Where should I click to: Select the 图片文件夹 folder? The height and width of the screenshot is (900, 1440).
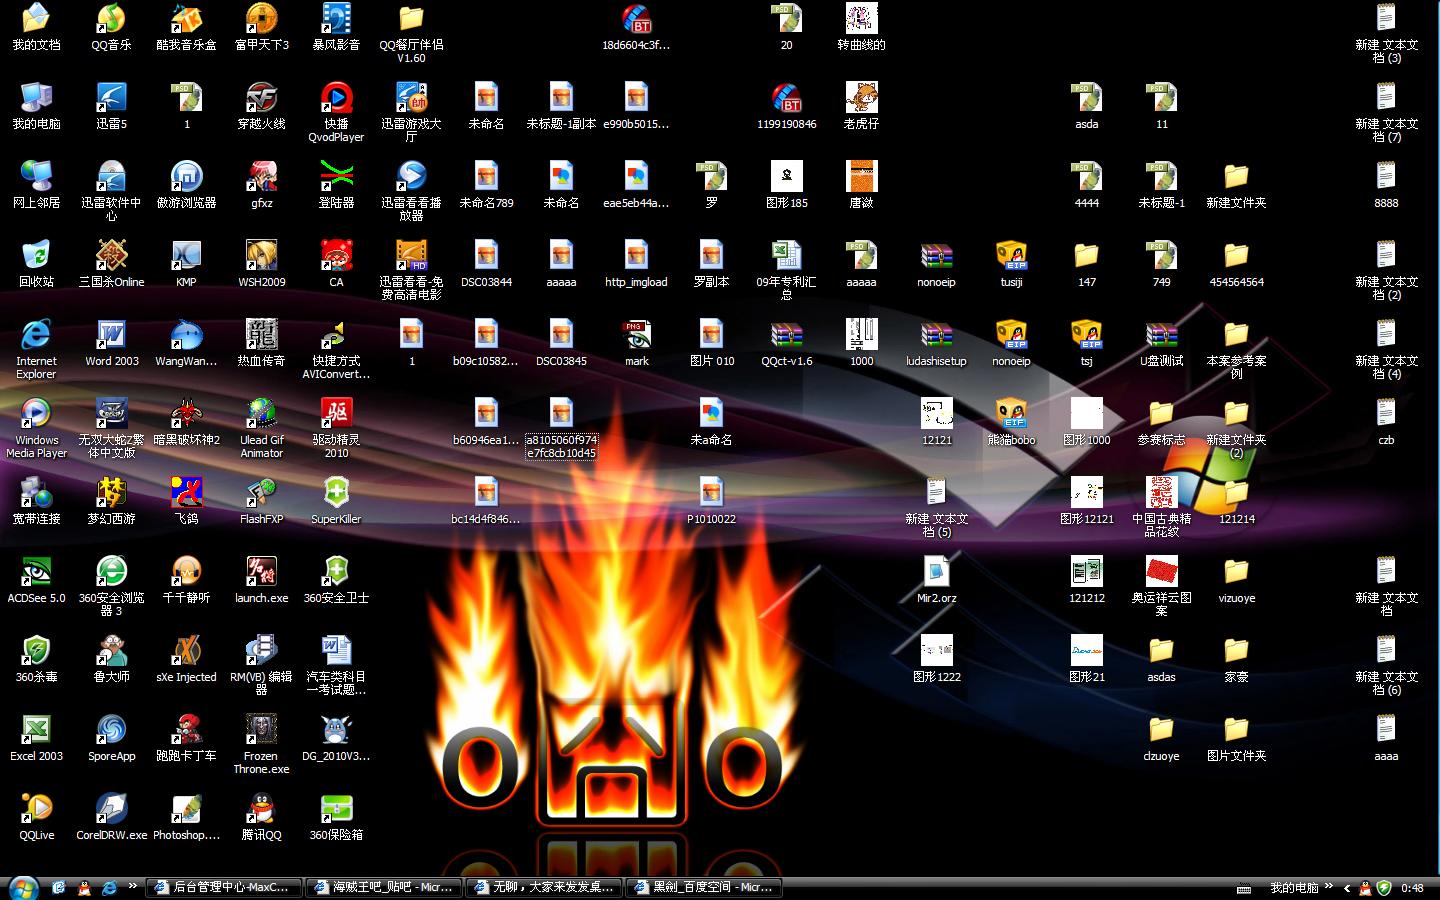tap(1236, 738)
